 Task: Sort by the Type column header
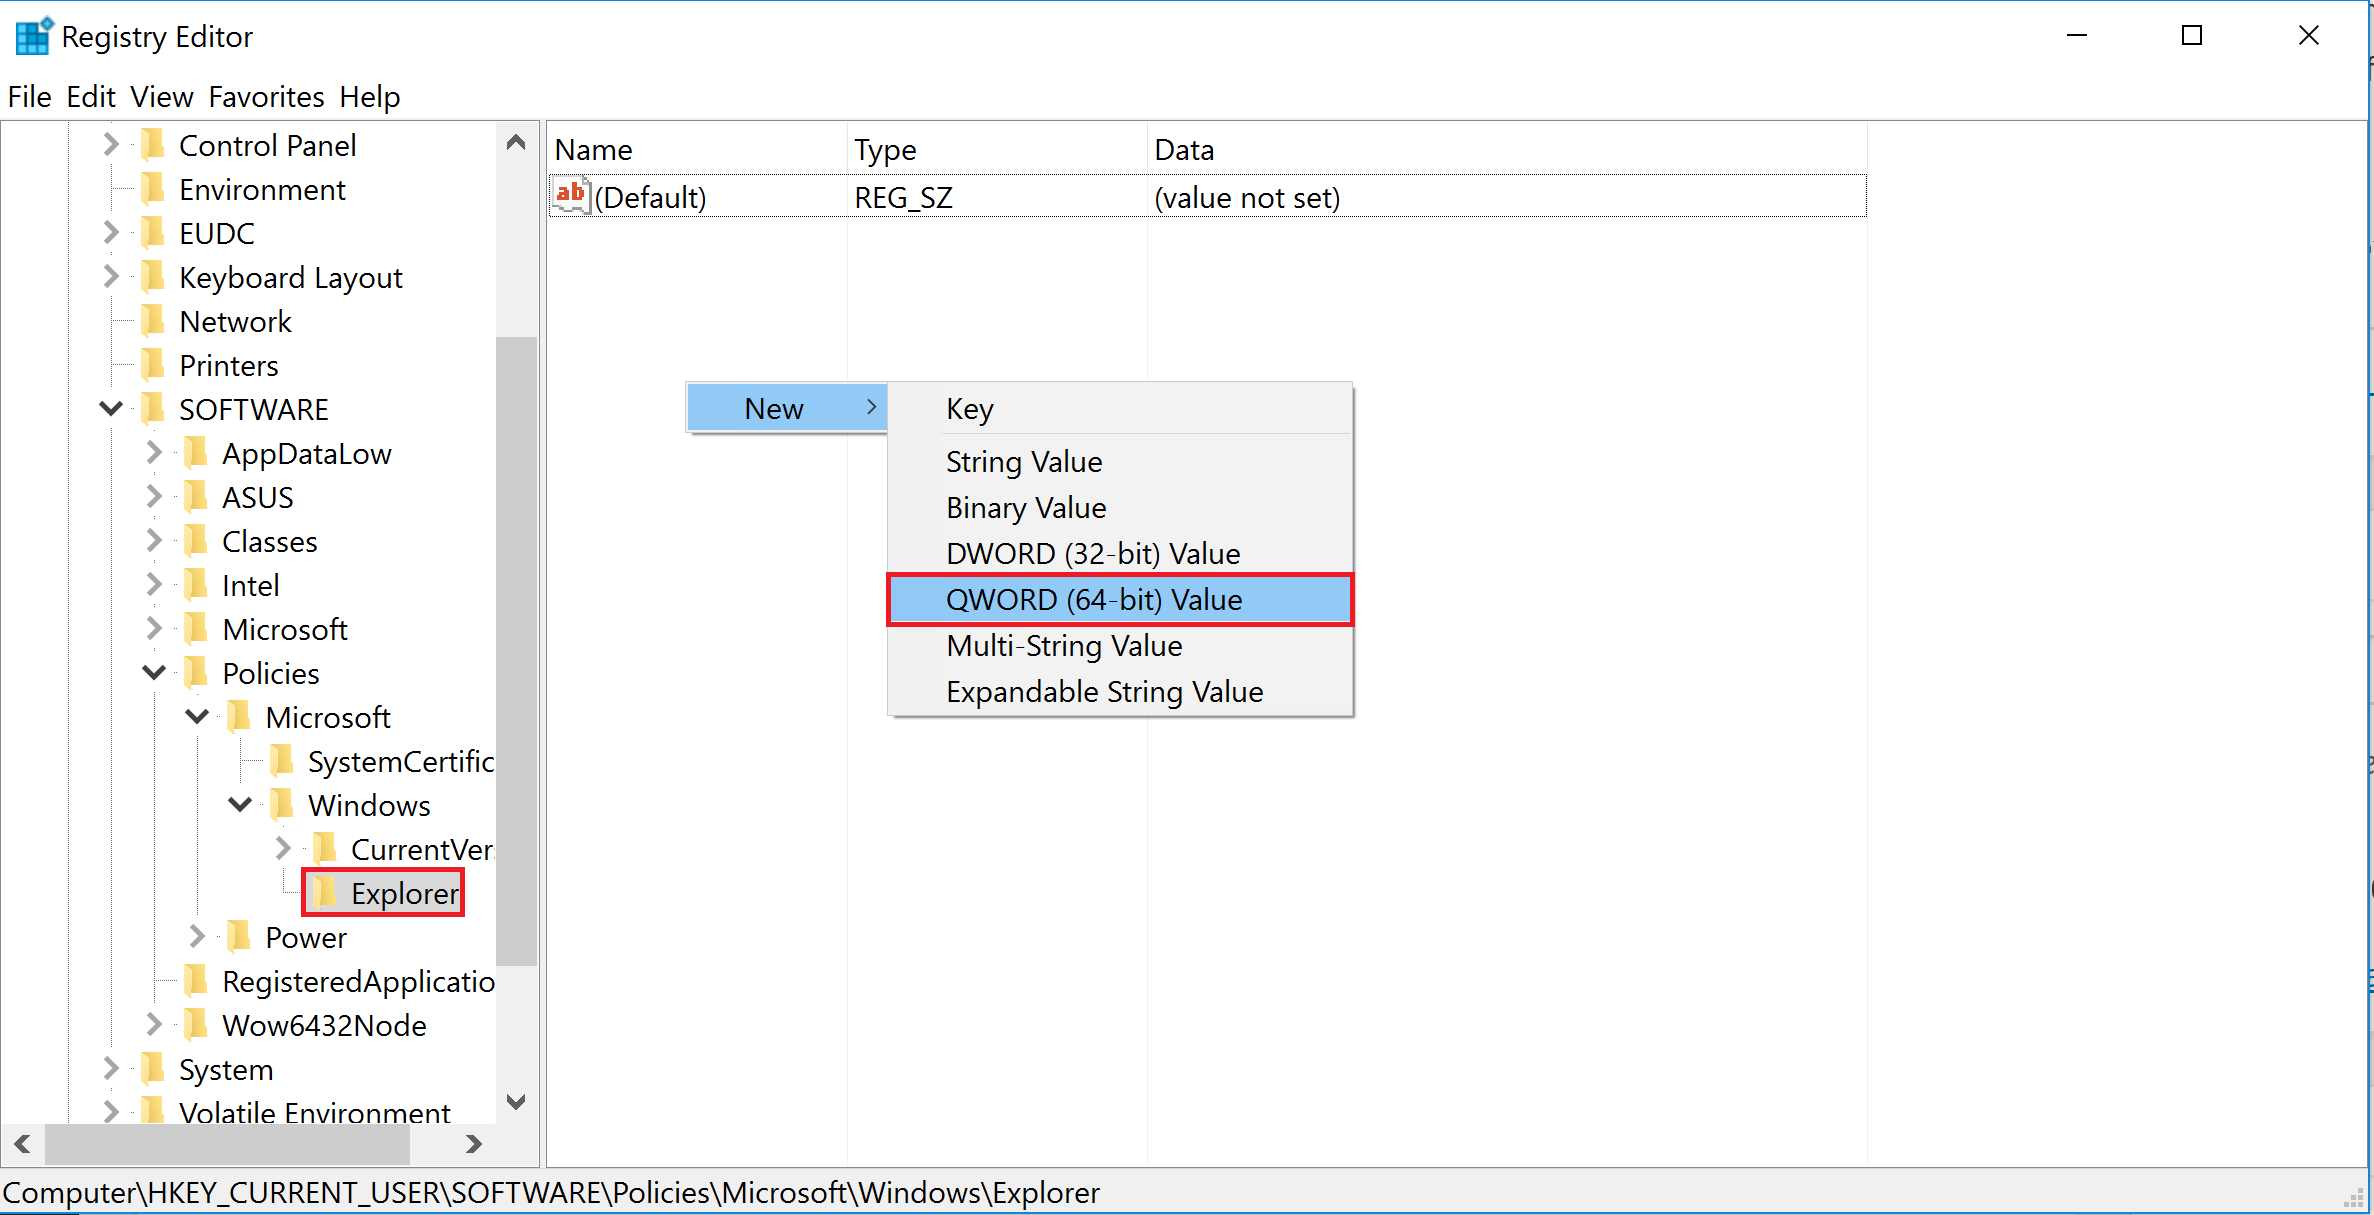pyautogui.click(x=997, y=150)
